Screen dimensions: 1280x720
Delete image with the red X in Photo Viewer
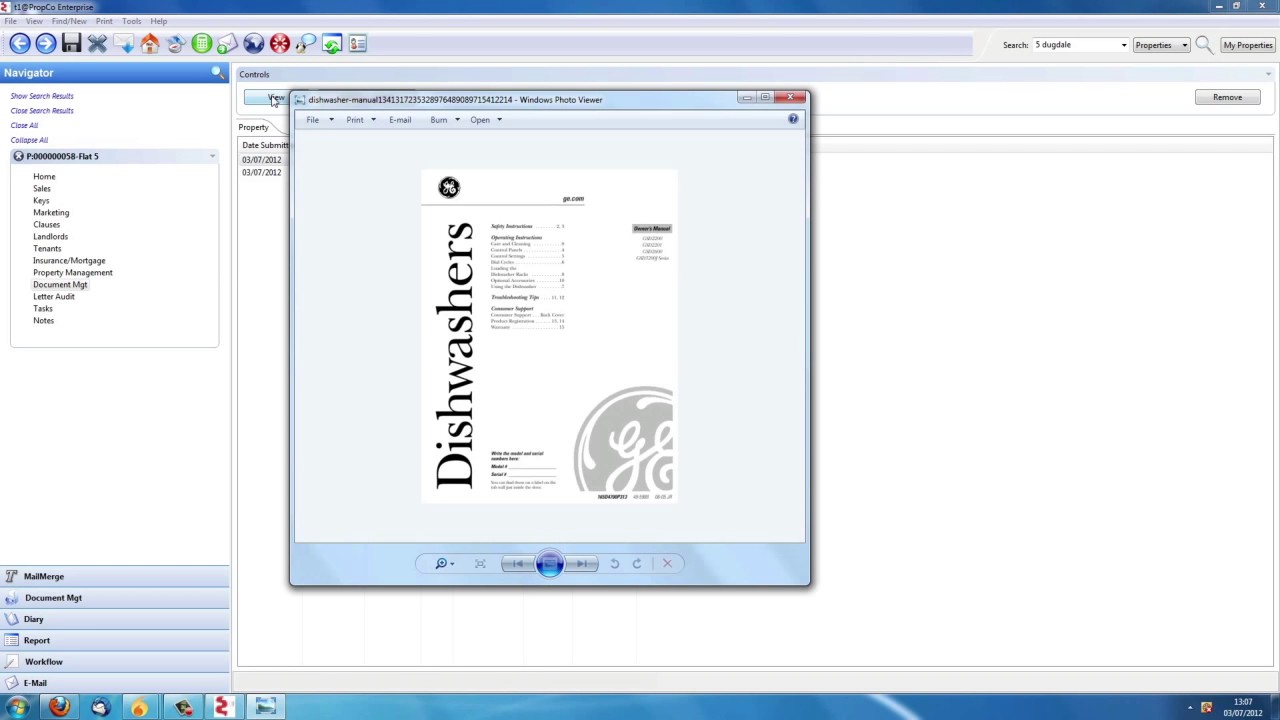(x=667, y=564)
